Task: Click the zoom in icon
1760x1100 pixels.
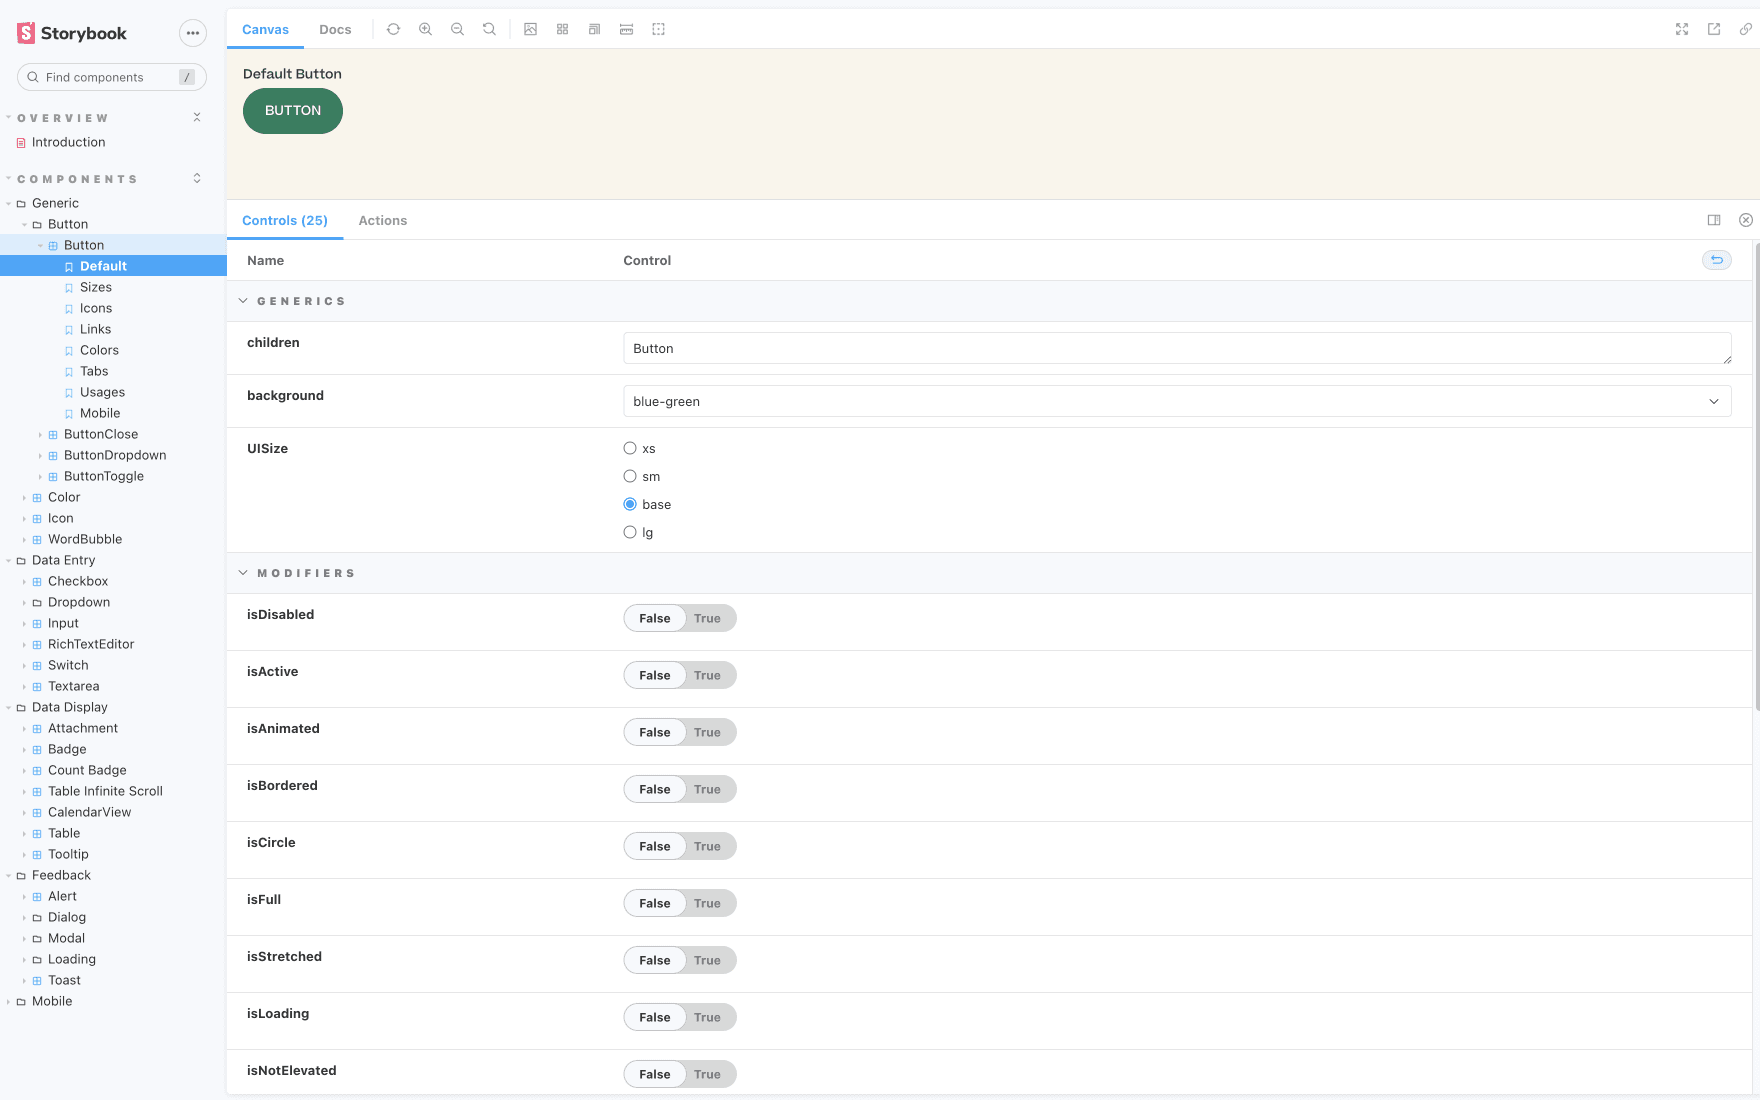Action: click(x=425, y=29)
